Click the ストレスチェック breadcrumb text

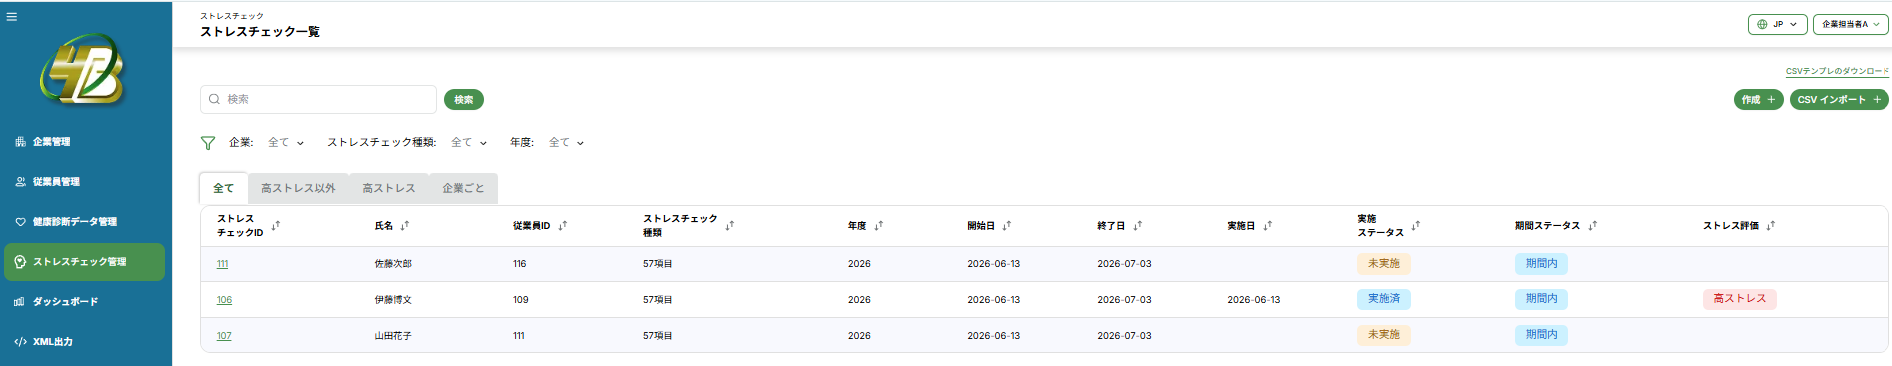pos(232,16)
